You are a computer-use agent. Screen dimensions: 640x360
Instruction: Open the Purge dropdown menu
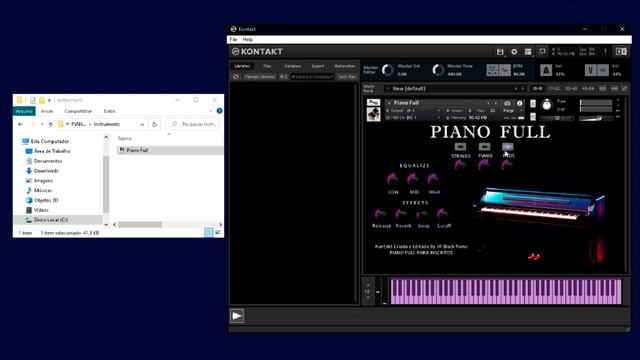click(513, 111)
